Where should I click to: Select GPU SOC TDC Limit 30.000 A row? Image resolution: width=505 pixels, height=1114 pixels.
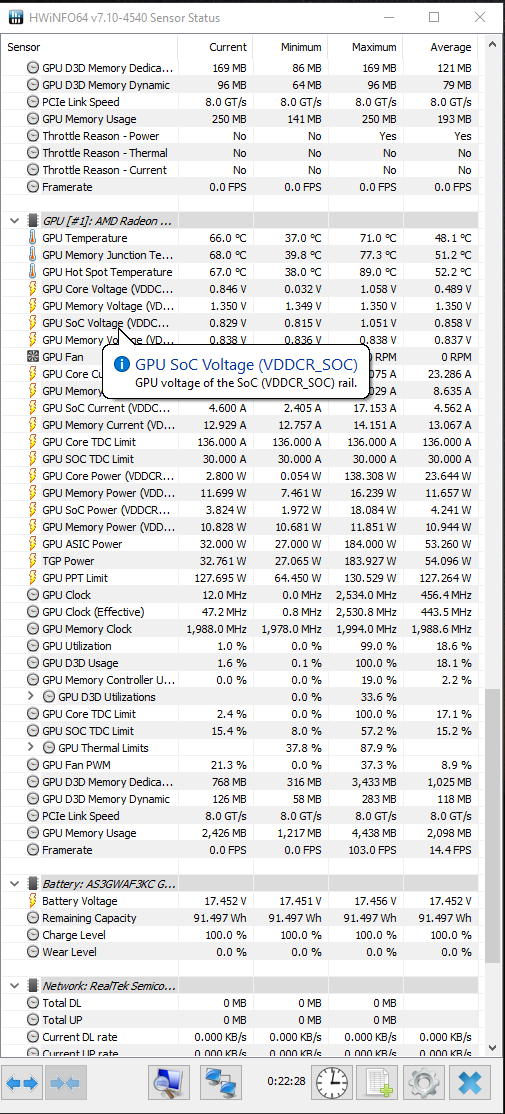pyautogui.click(x=239, y=459)
